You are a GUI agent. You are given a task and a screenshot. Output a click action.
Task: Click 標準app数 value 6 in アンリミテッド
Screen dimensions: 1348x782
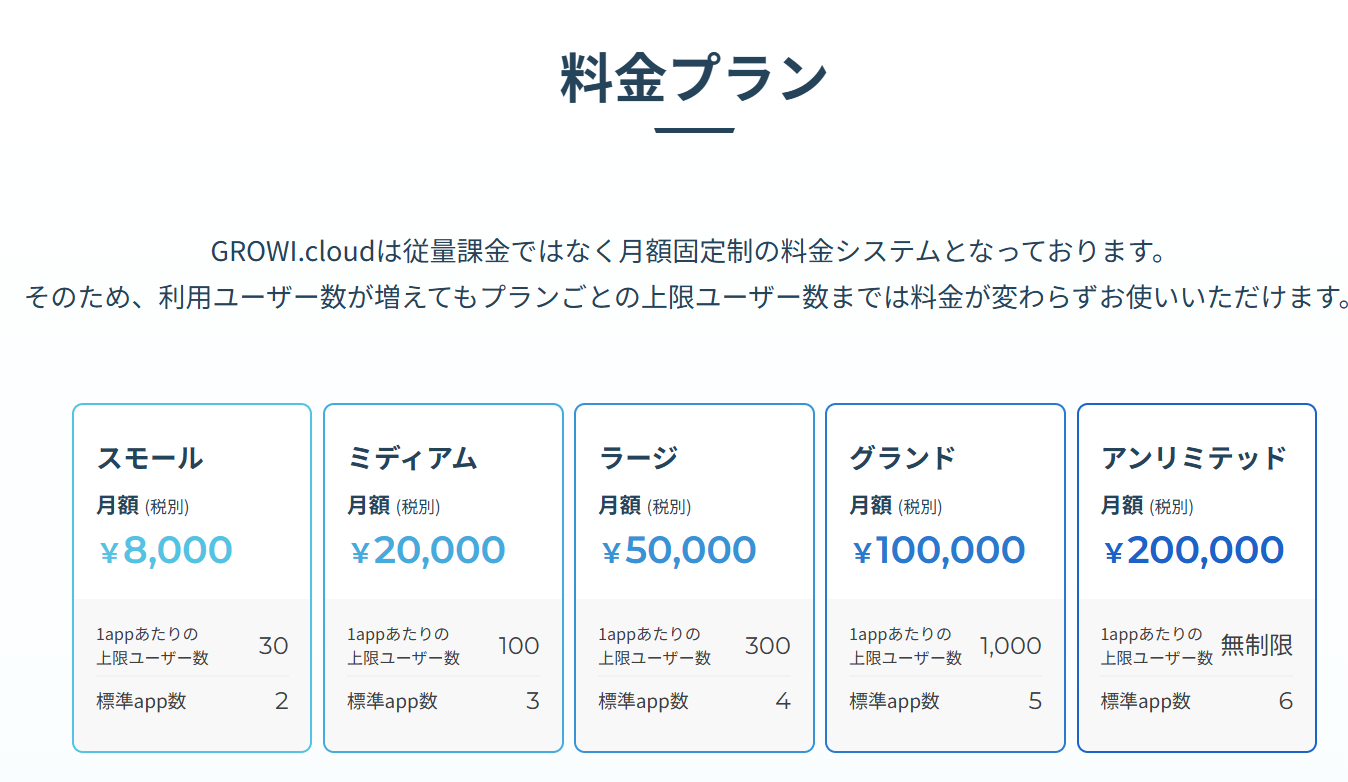(x=1286, y=701)
